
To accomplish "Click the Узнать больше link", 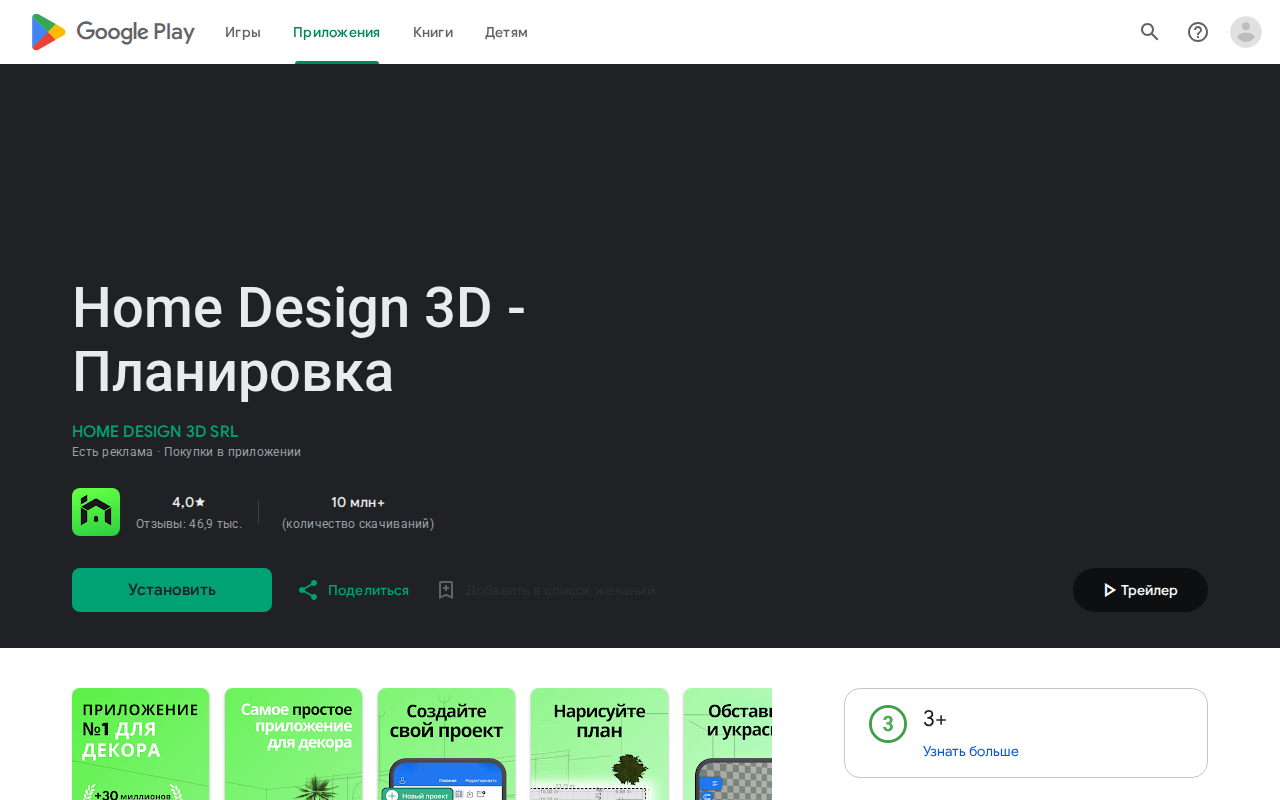I will (971, 751).
